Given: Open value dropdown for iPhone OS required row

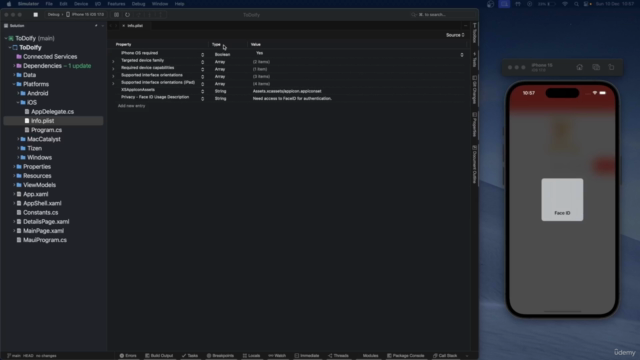Looking at the screenshot, I should point(462,55).
